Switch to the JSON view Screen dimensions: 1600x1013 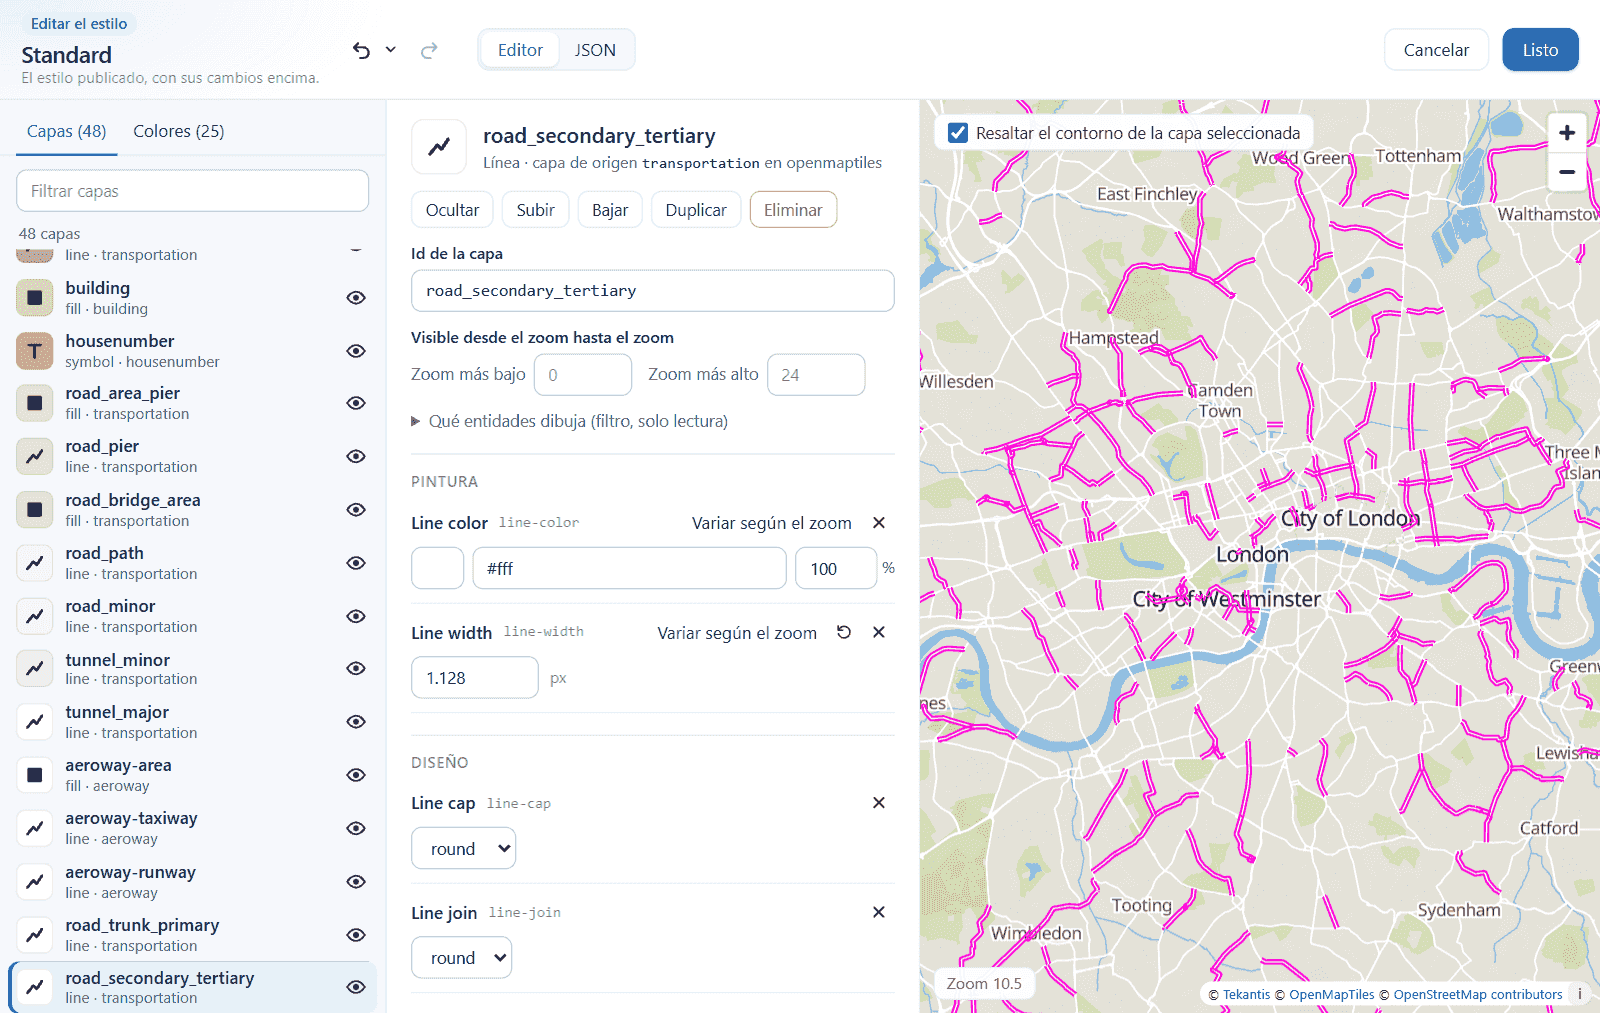coord(595,50)
